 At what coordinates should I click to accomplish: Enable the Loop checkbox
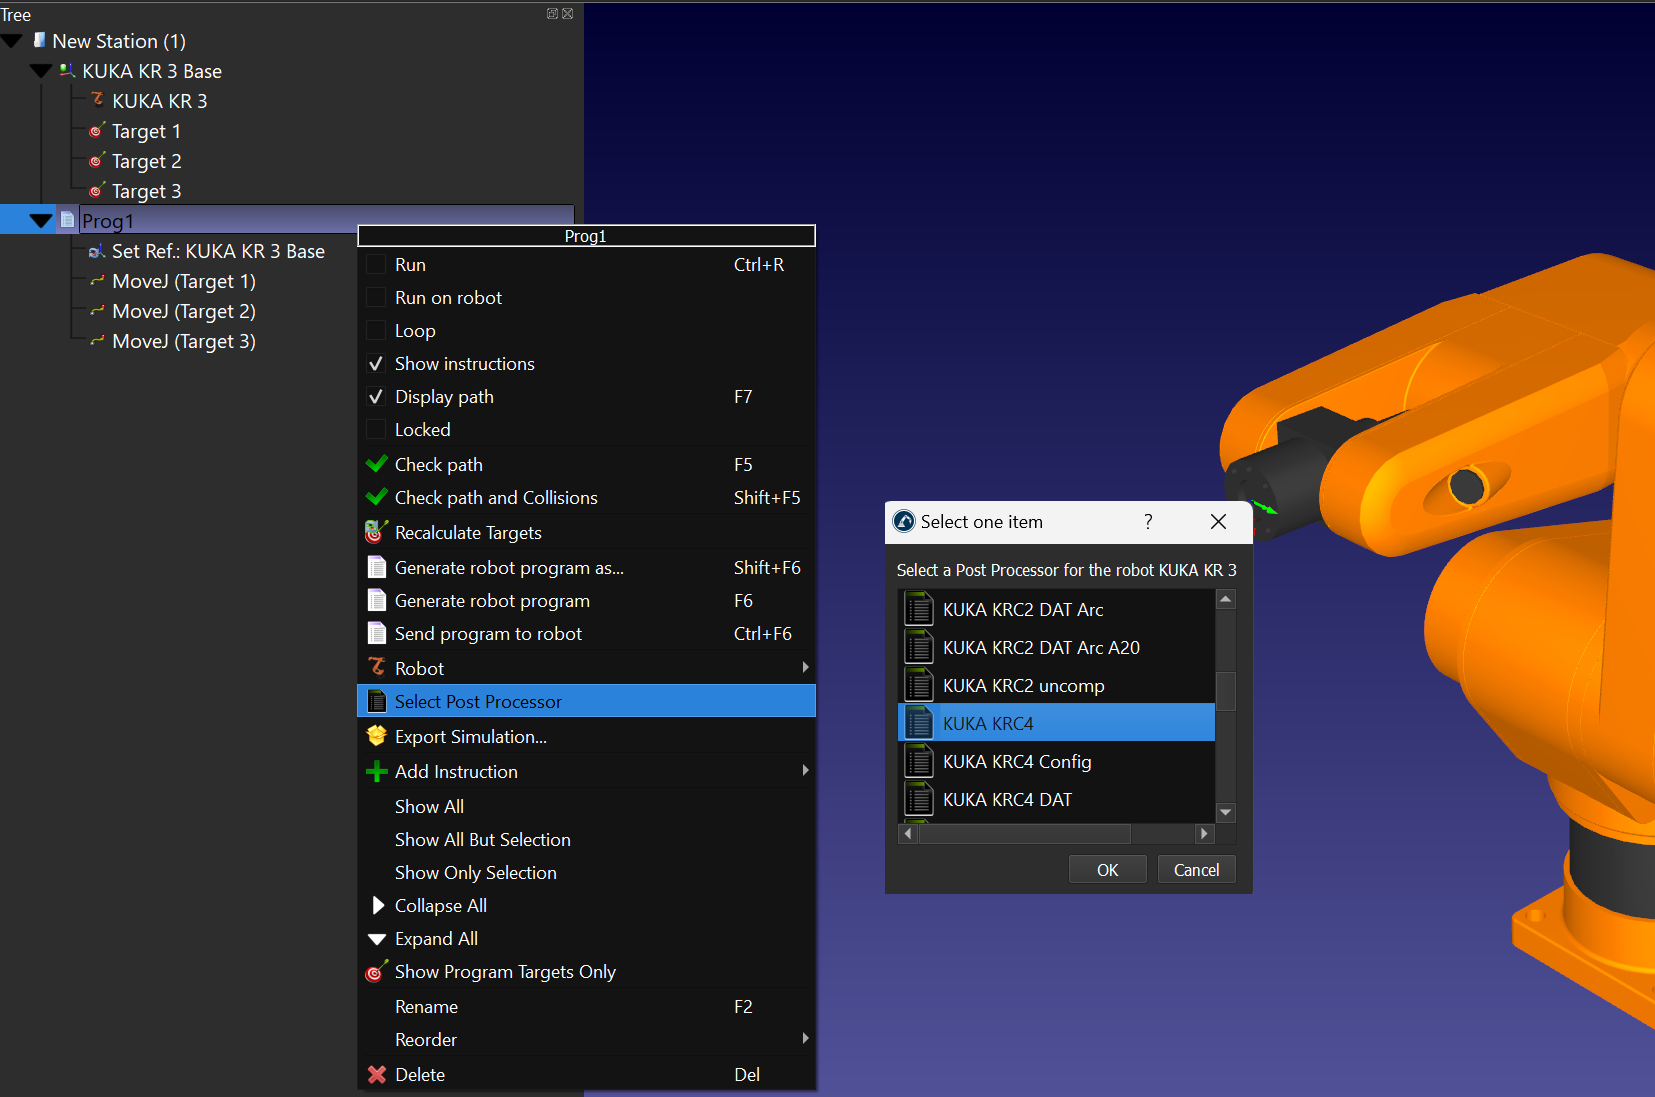[376, 331]
